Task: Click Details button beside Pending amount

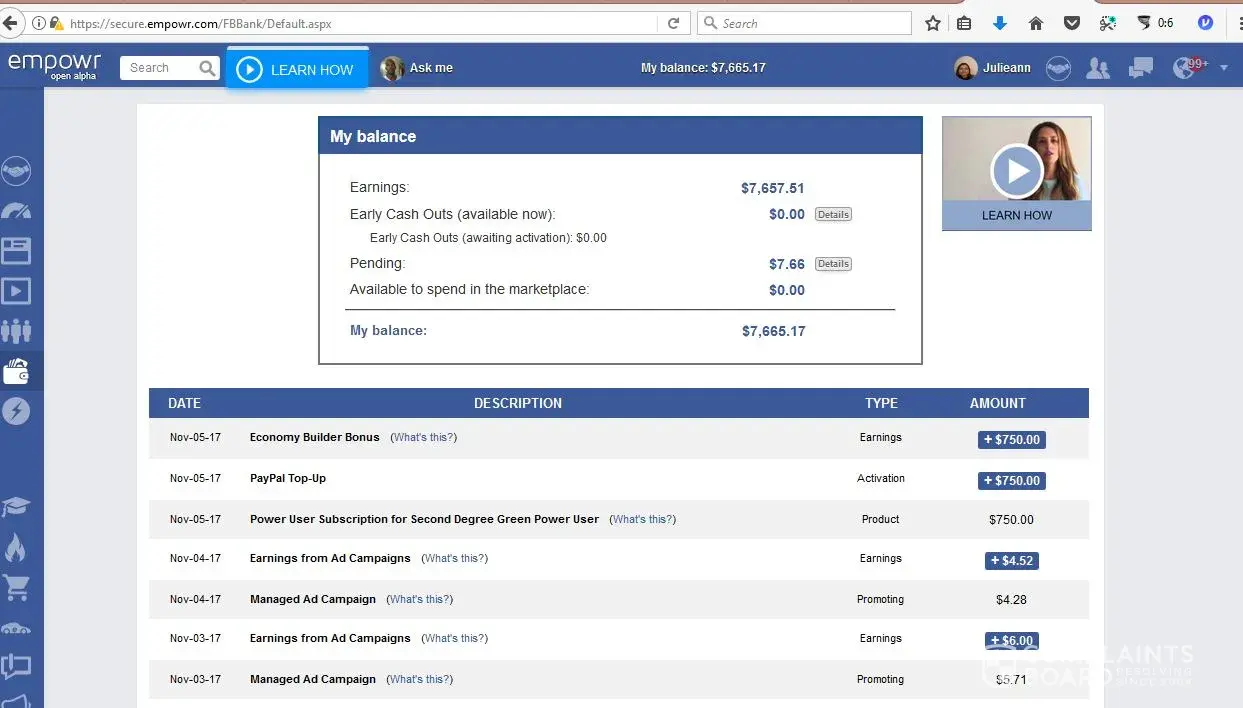Action: (833, 264)
